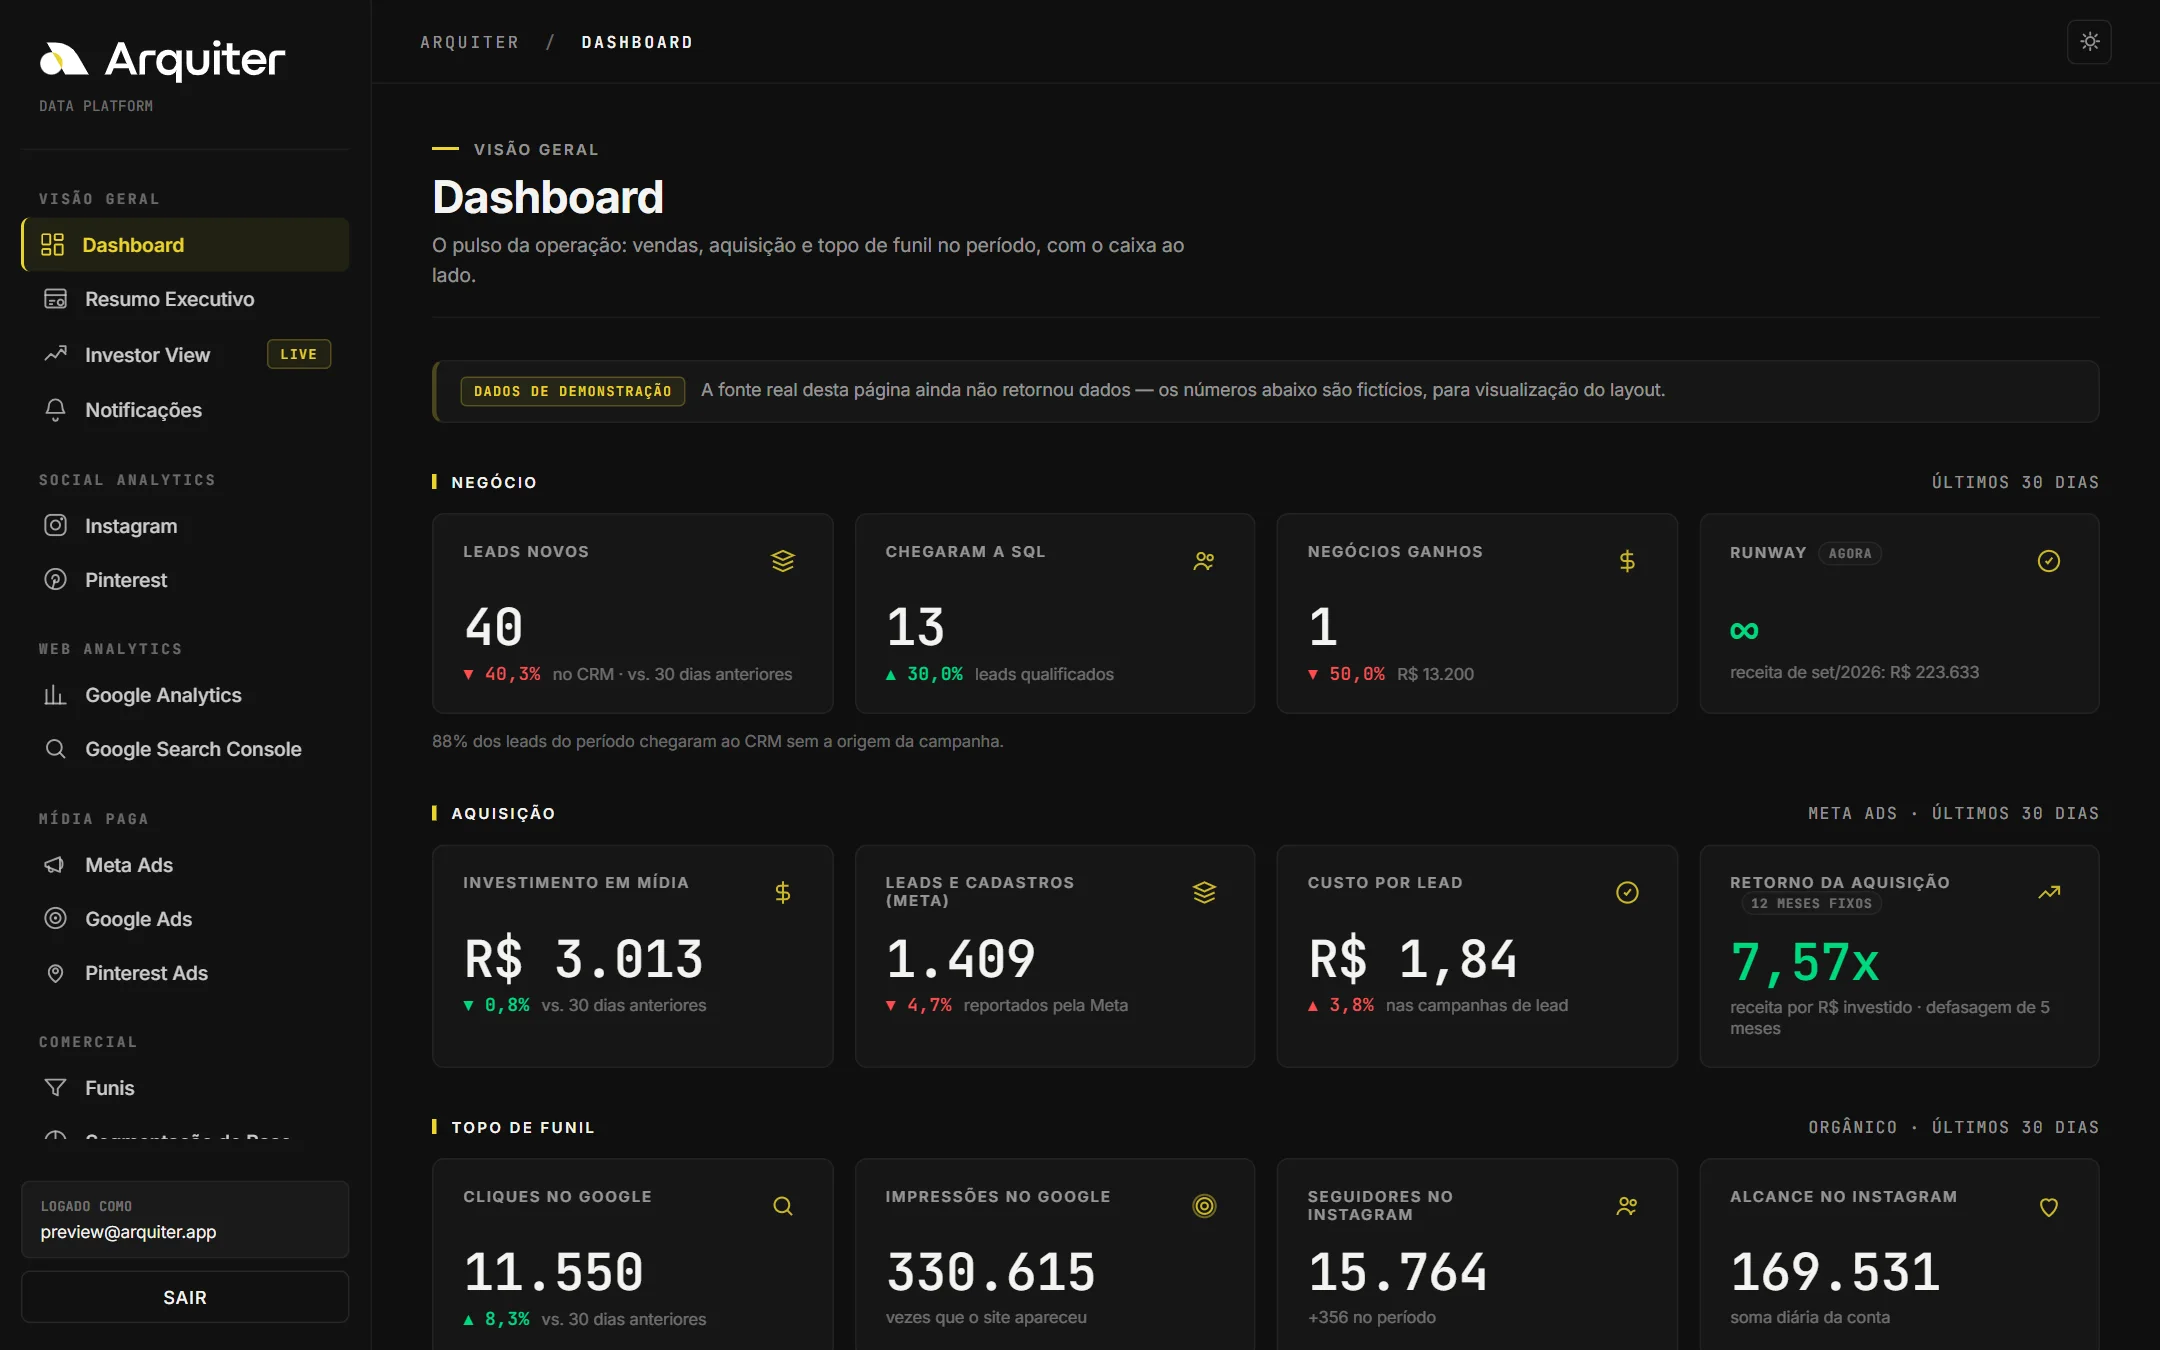Viewport: 2160px width, 1350px height.
Task: Click the Instagram sidebar icon
Action: pos(56,525)
